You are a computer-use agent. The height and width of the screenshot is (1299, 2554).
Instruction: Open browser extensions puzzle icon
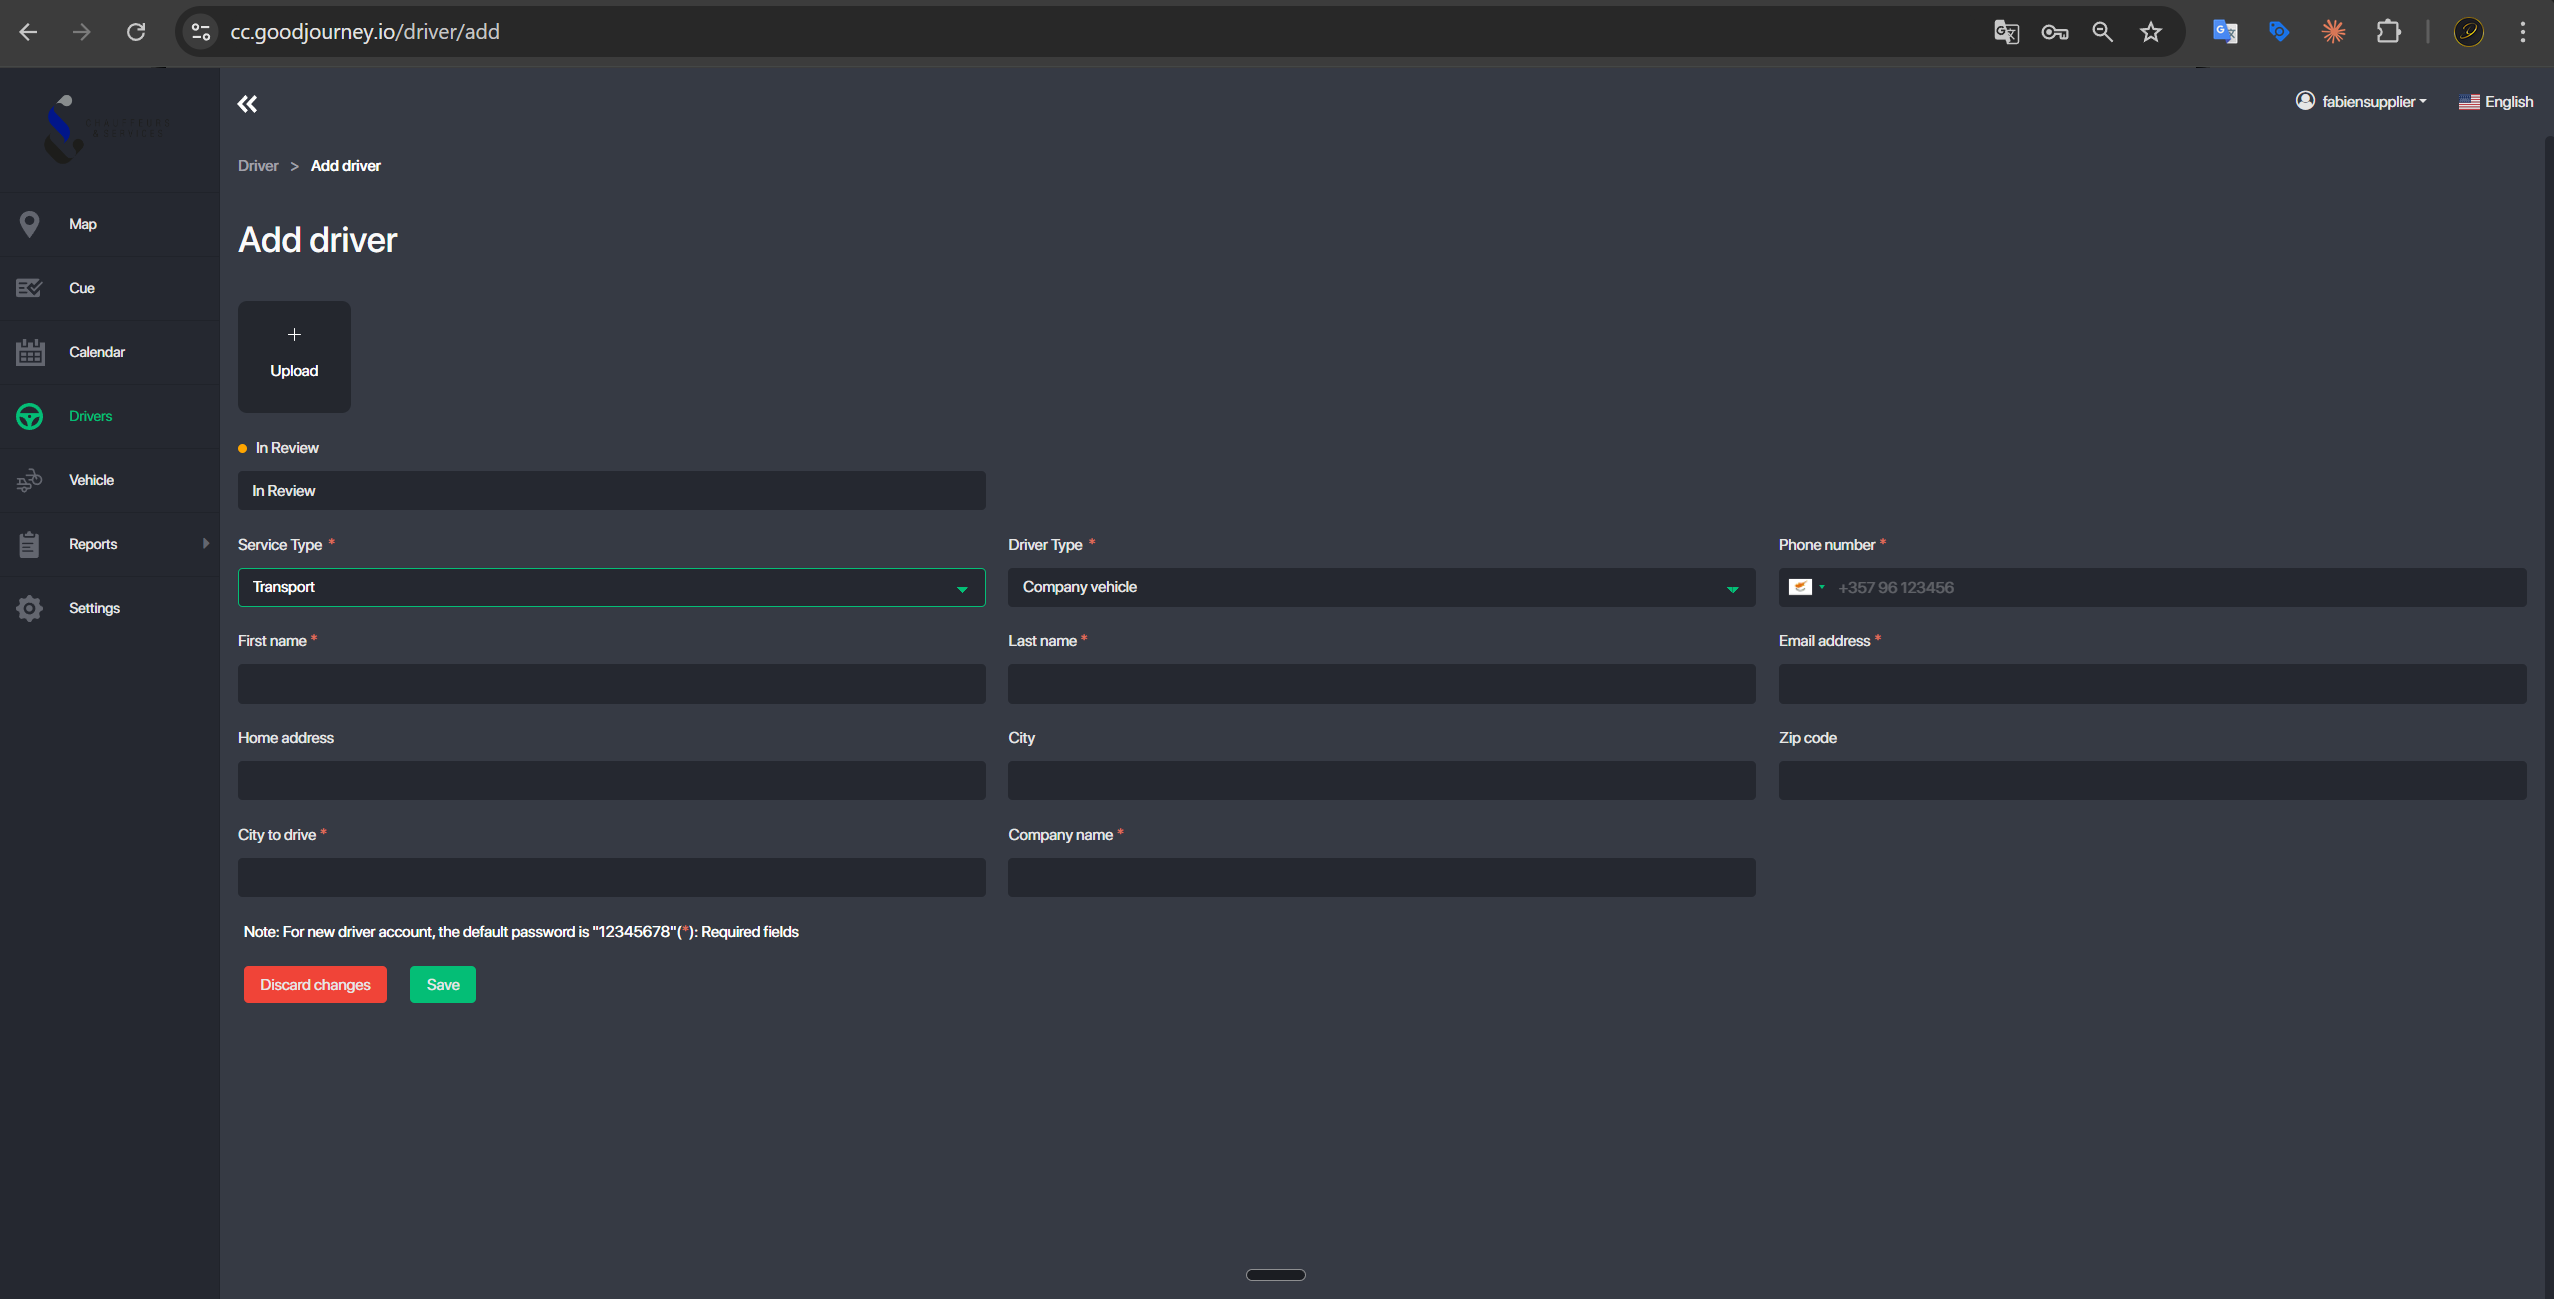click(x=2388, y=32)
